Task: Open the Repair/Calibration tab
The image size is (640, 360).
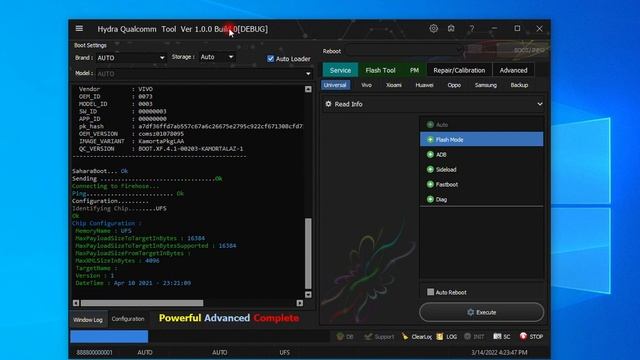Action: pos(459,70)
